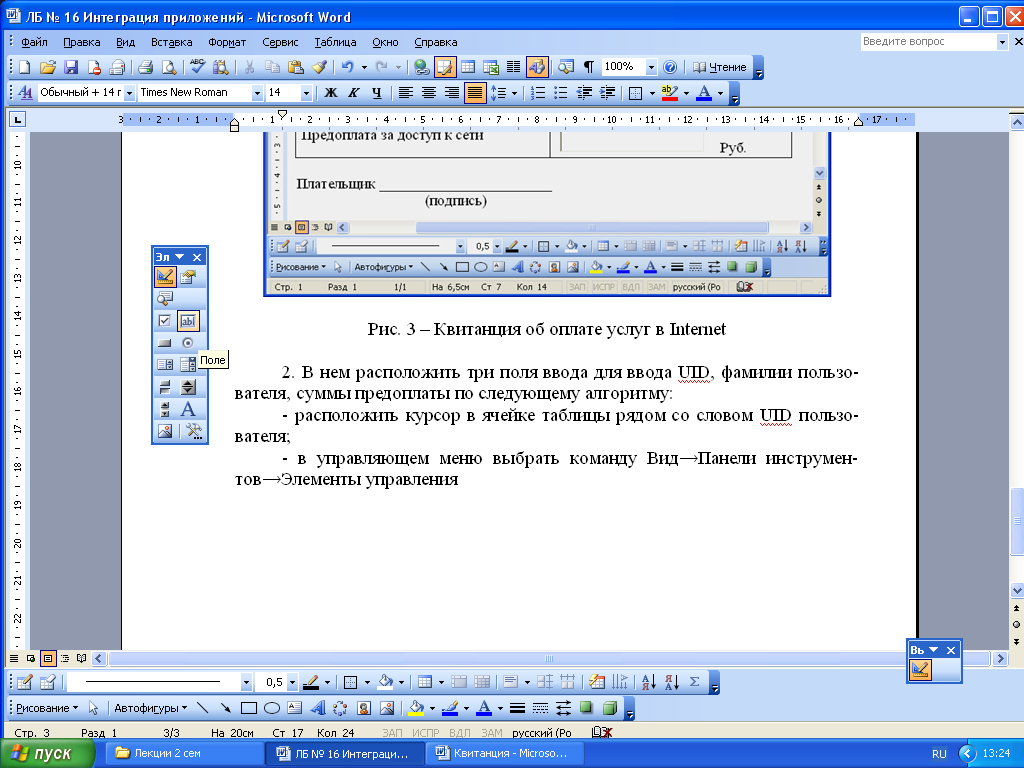
Task: Save the document with floppy icon
Action: point(71,67)
